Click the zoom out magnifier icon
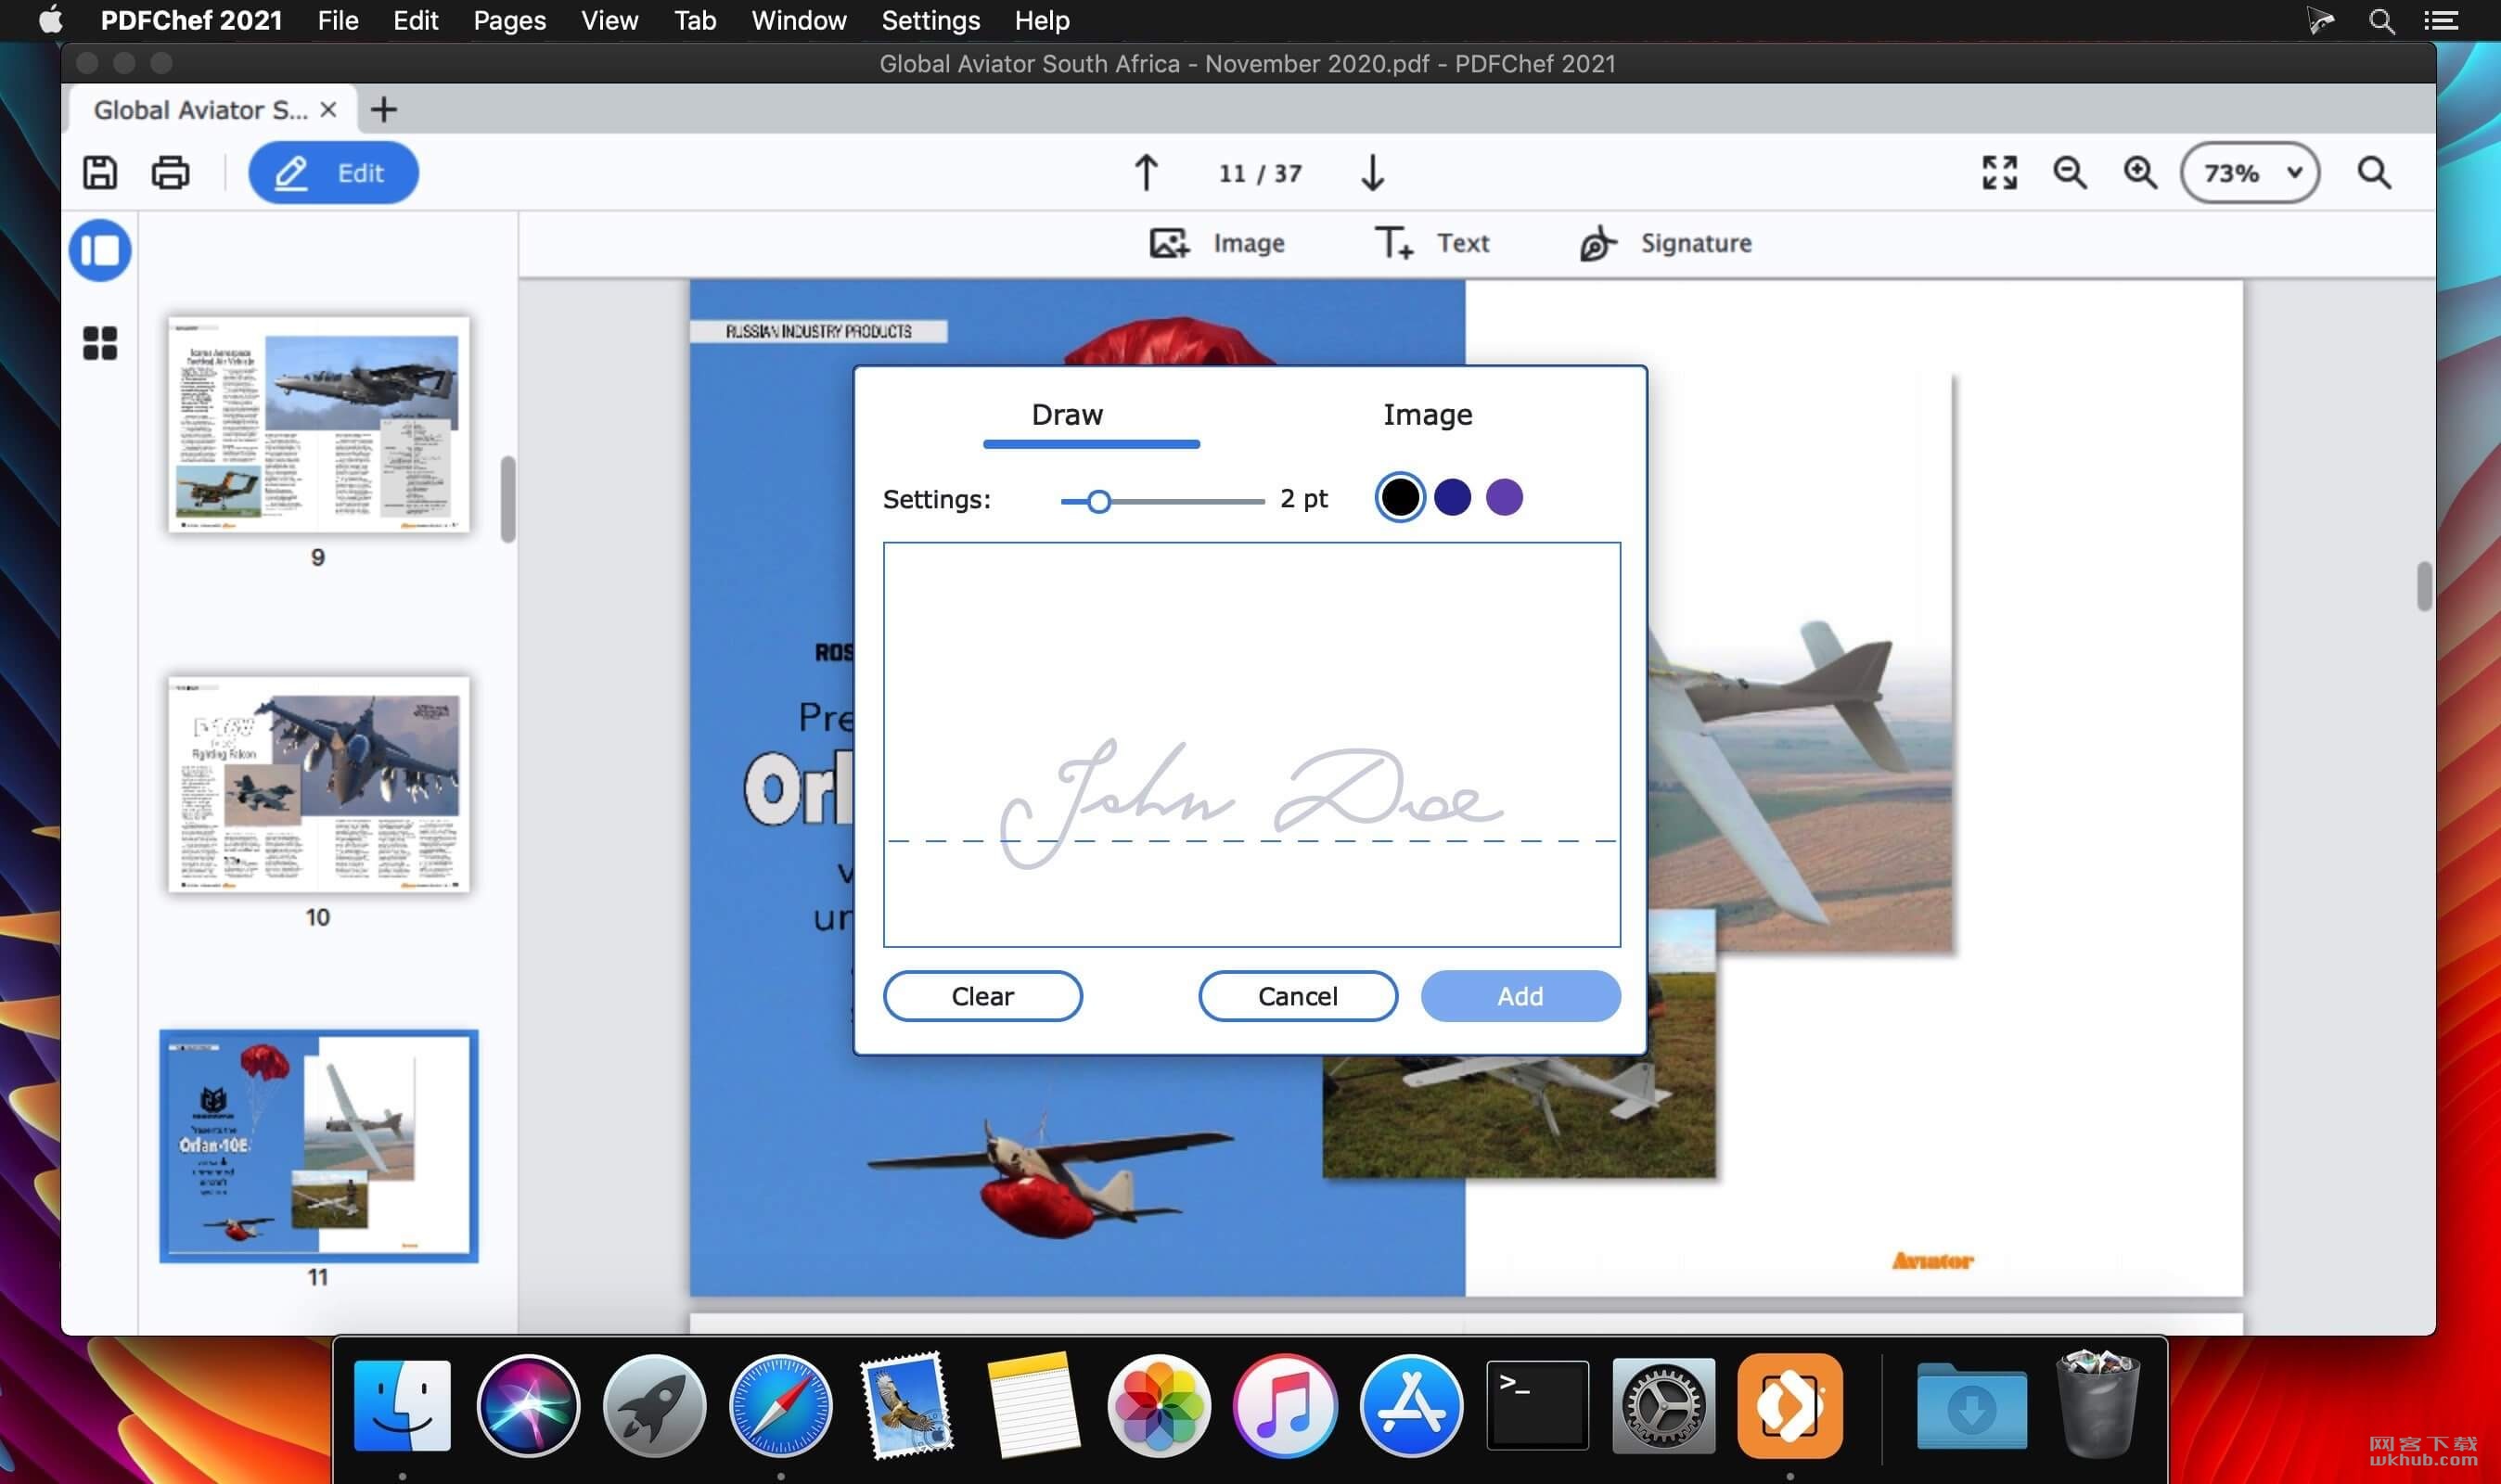The width and height of the screenshot is (2501, 1484). pyautogui.click(x=2069, y=173)
